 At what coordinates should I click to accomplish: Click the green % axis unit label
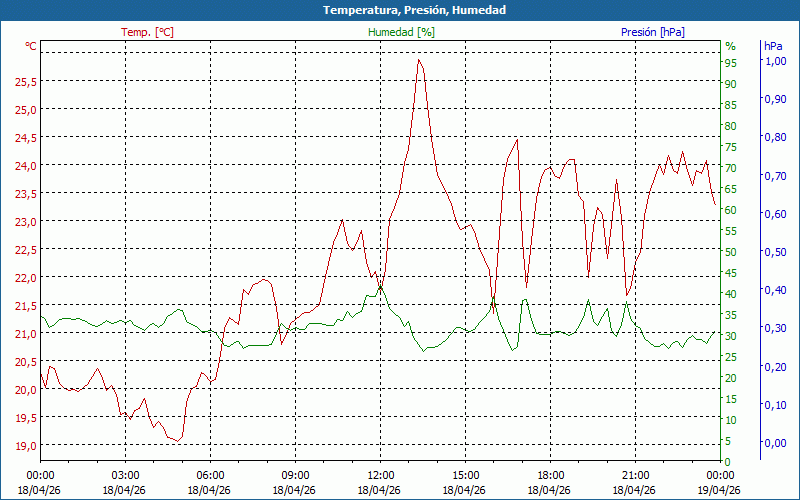(730, 46)
